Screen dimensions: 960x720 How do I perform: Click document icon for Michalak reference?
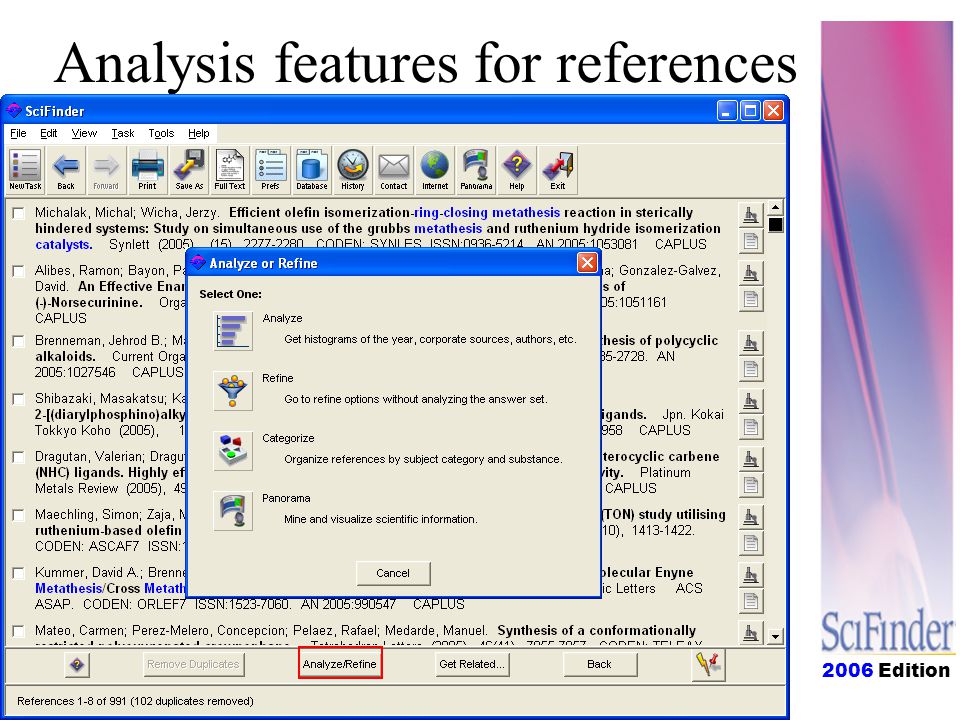751,241
